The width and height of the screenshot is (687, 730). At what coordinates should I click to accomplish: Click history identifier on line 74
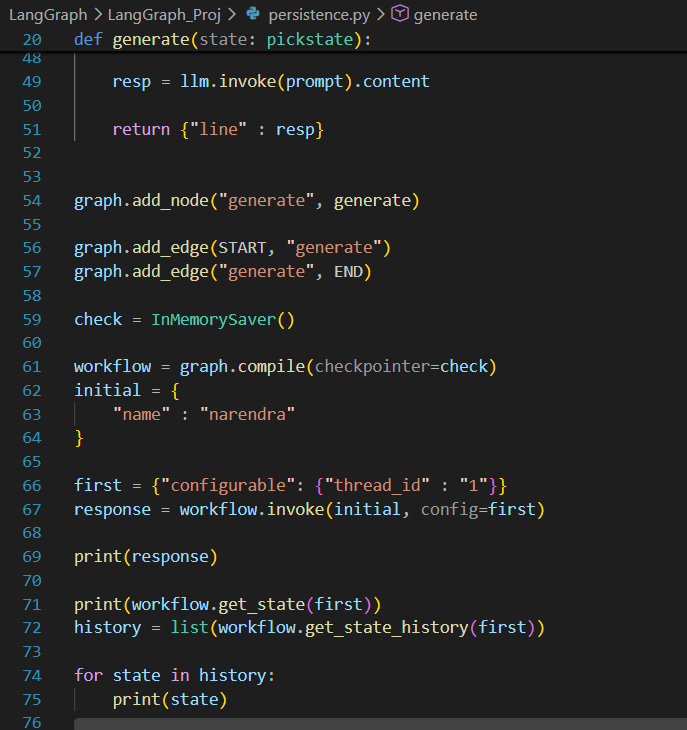pos(233,676)
